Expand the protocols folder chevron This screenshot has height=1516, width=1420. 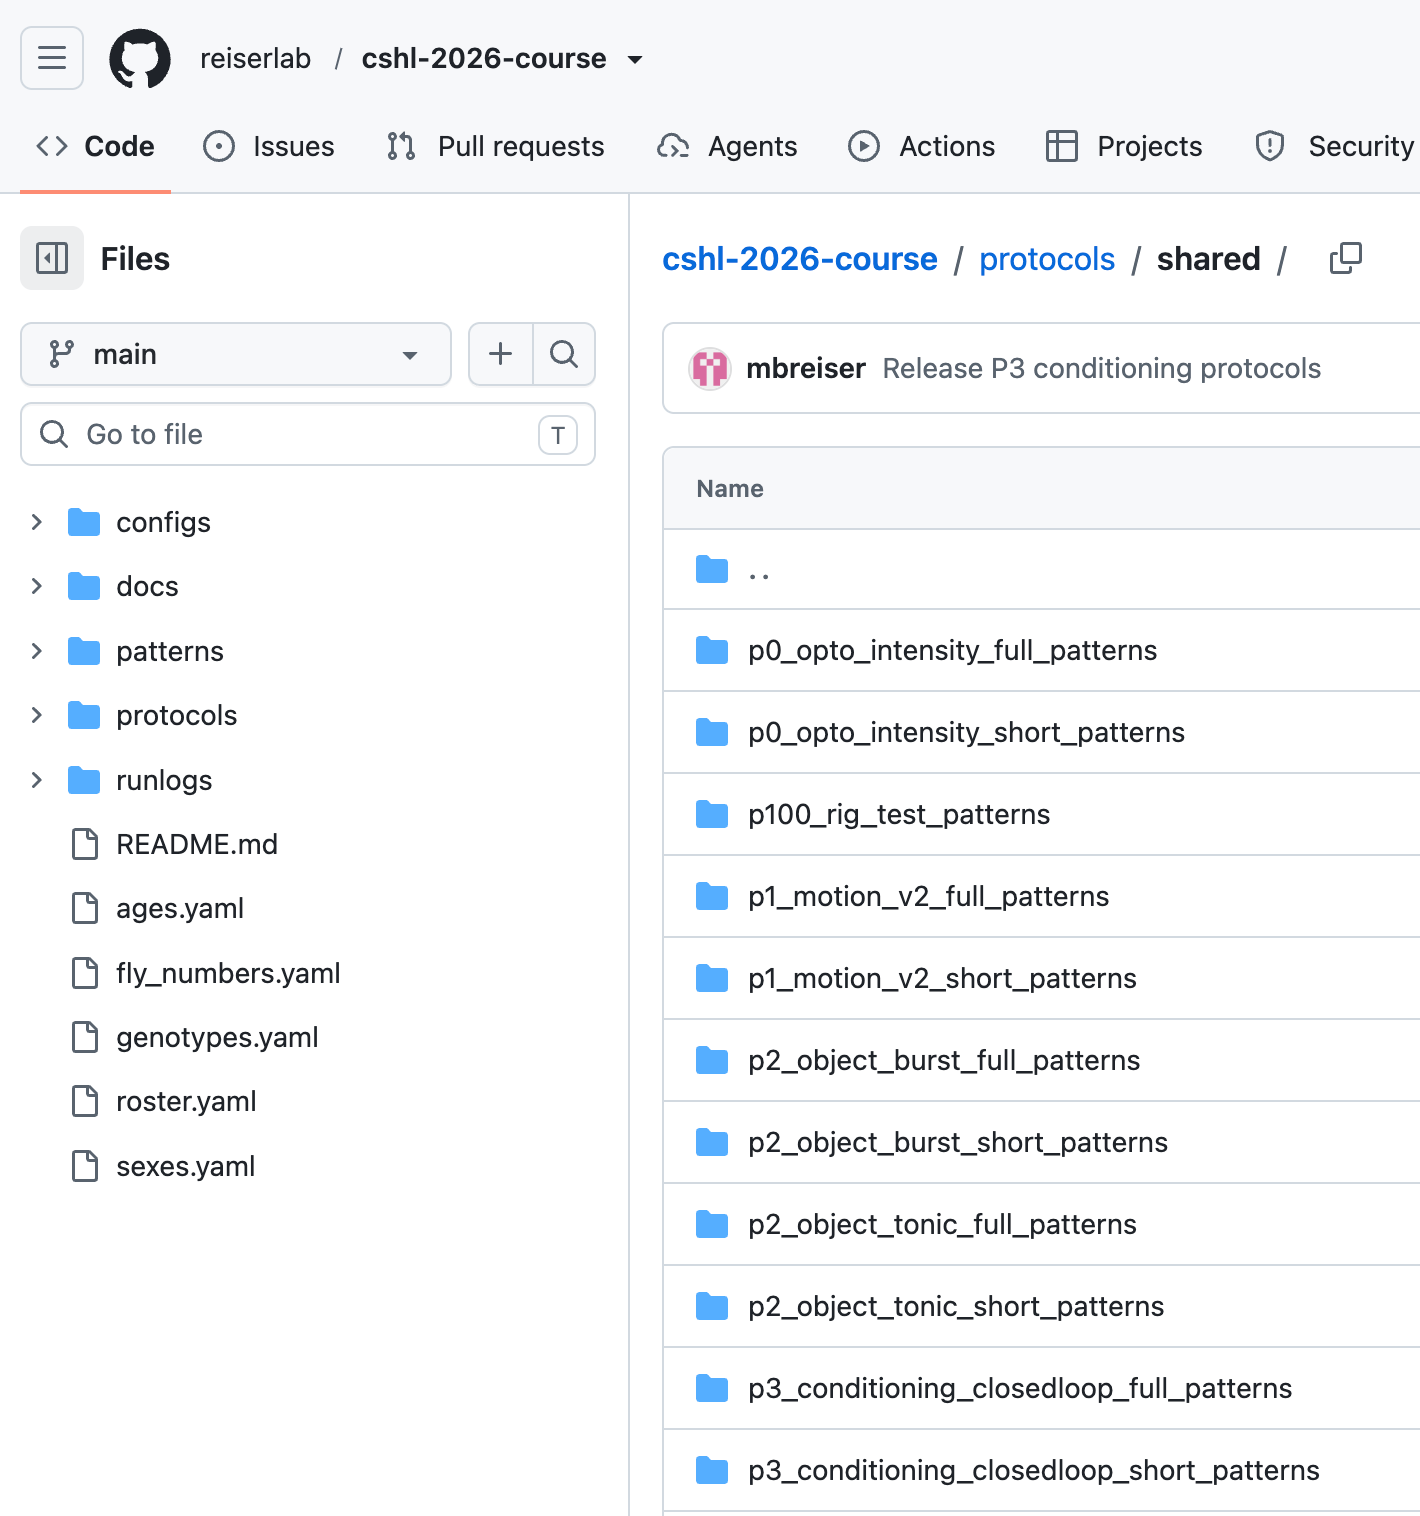(x=37, y=715)
